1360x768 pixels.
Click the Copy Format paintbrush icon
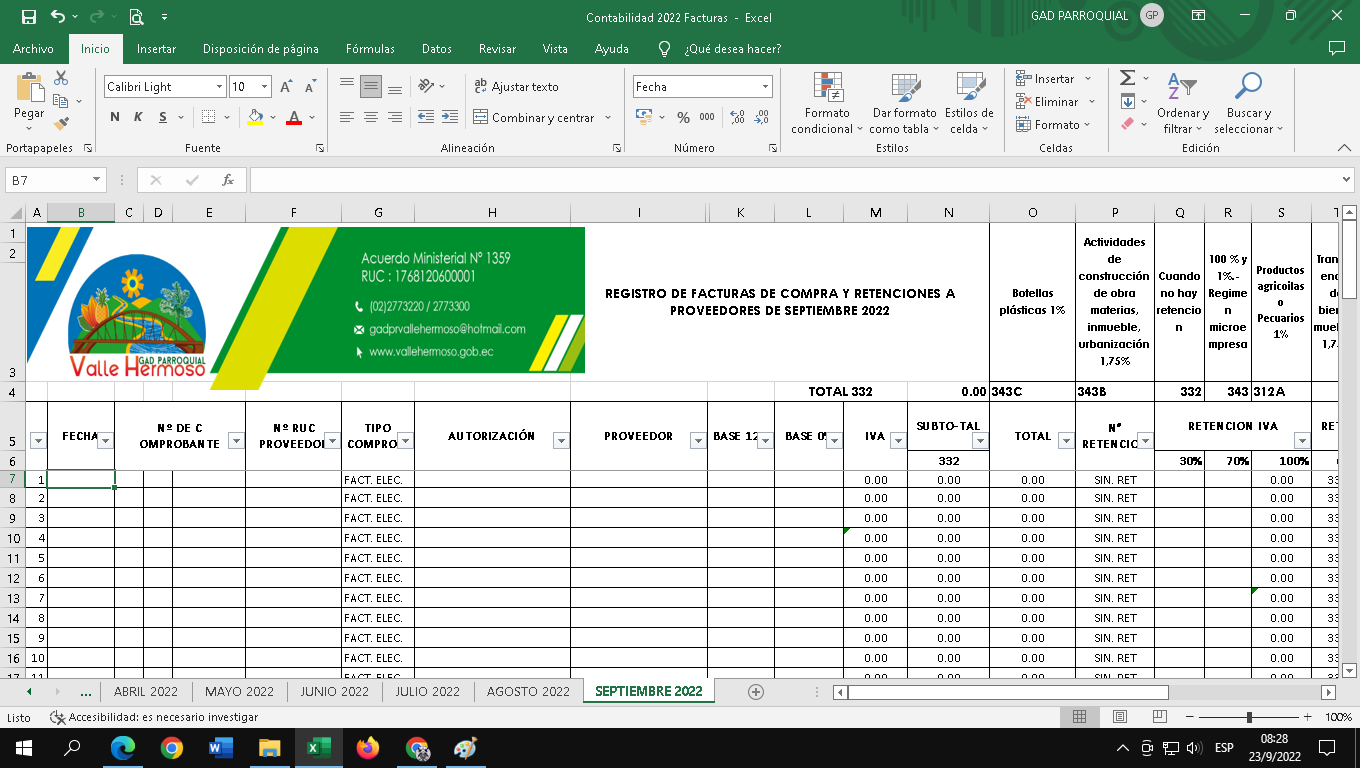(x=61, y=124)
